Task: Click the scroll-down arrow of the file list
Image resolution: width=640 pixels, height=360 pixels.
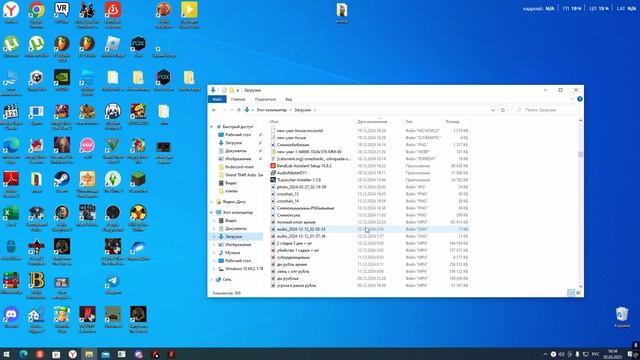Action: [x=580, y=286]
